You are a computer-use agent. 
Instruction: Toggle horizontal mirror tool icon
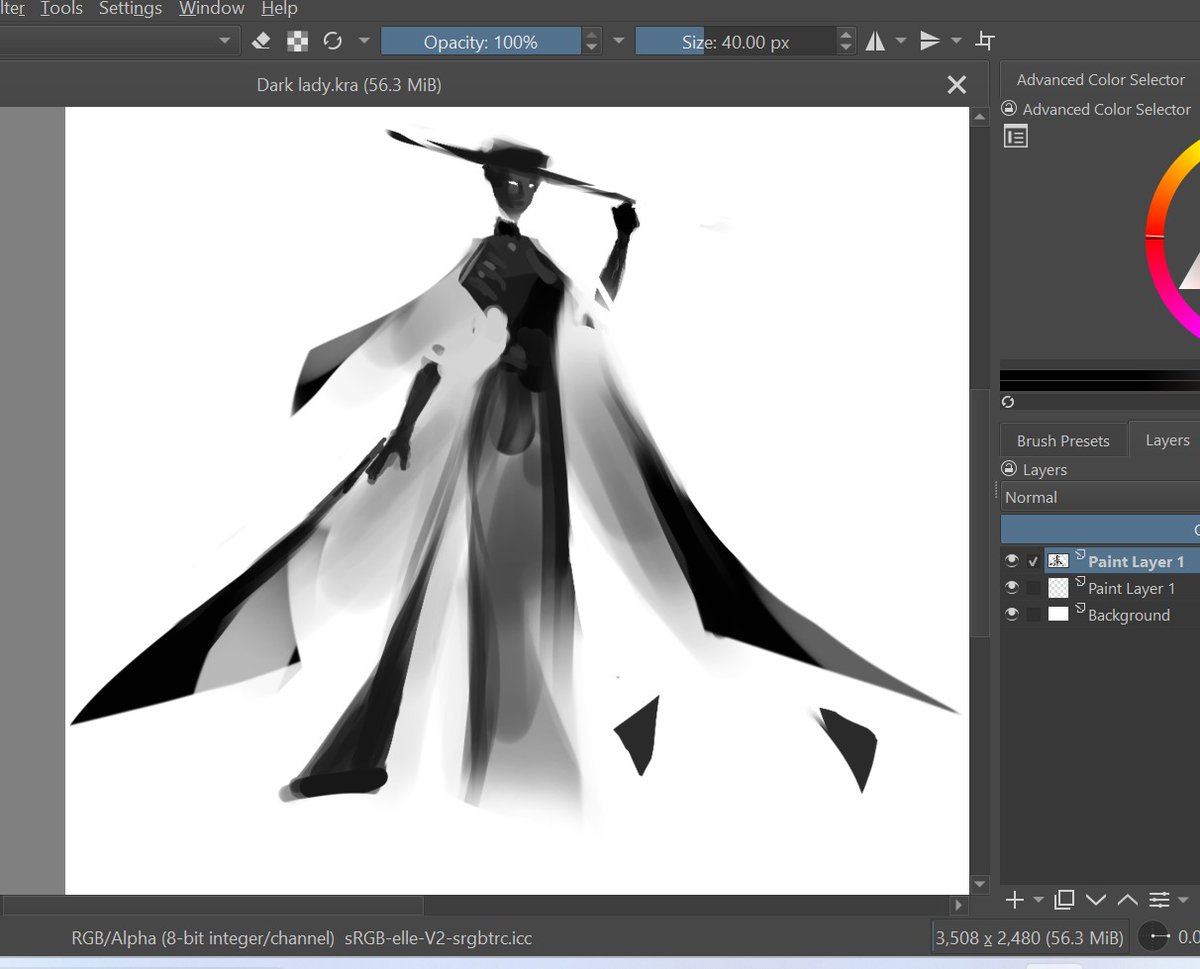coord(875,41)
